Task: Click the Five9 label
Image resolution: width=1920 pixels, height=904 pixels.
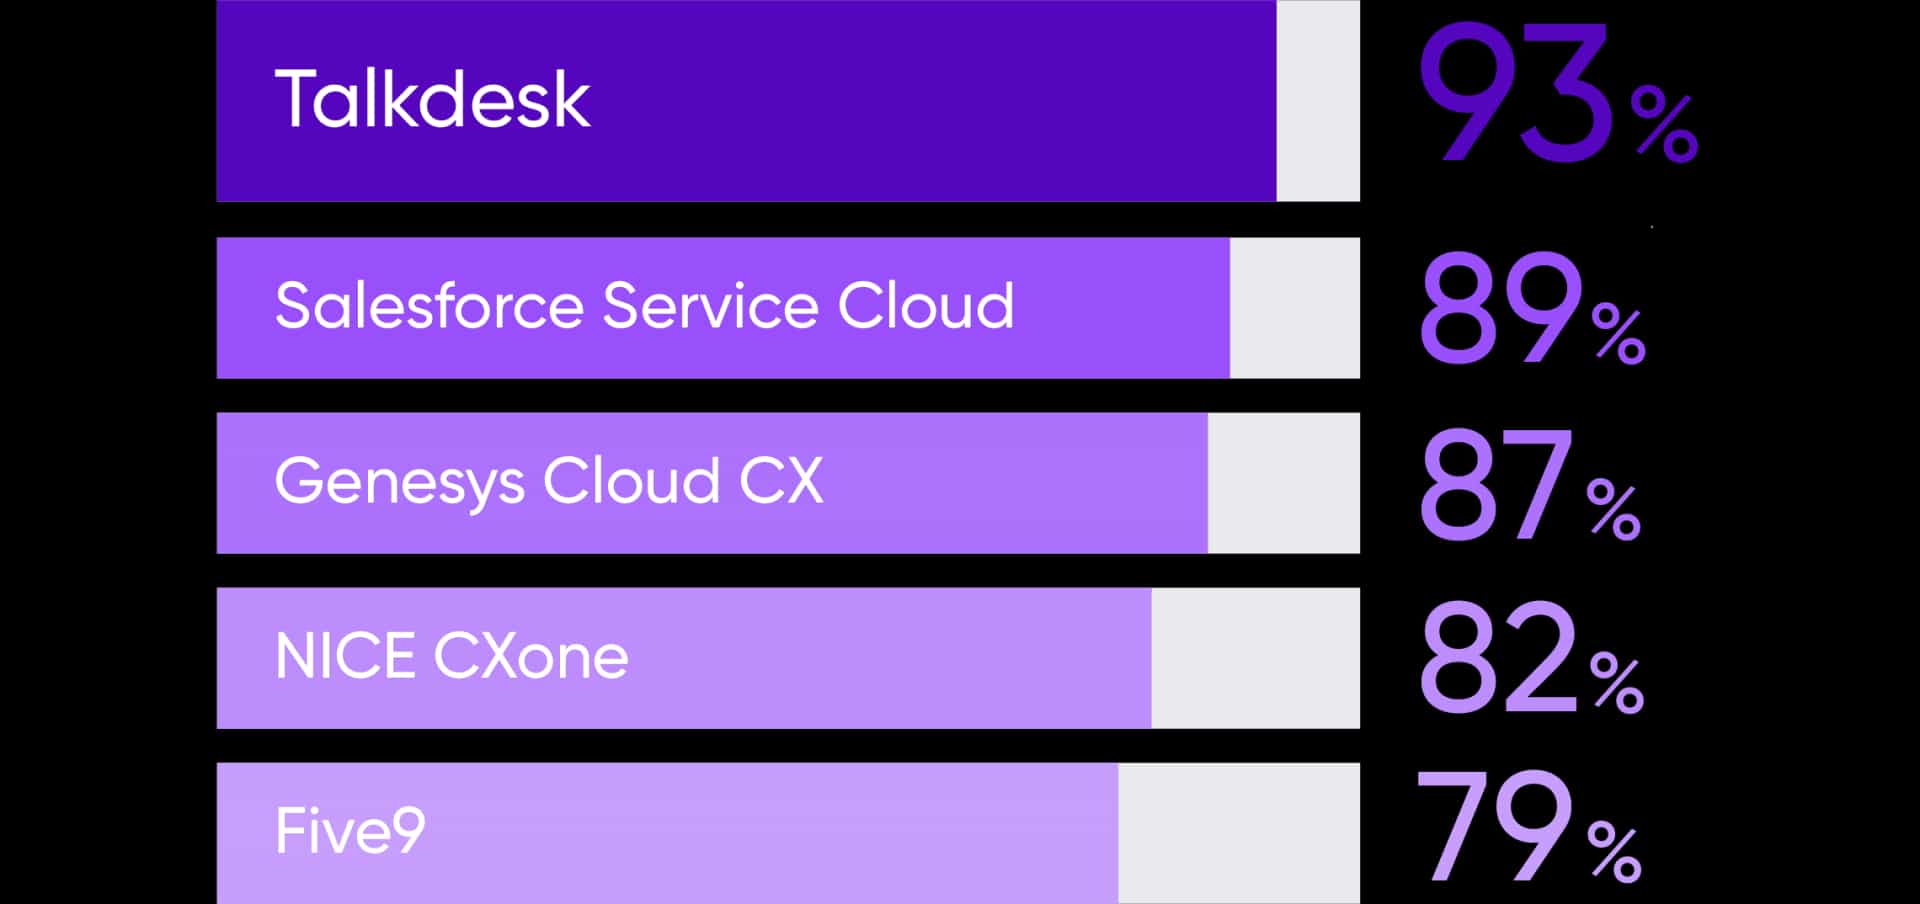Action: (x=350, y=831)
